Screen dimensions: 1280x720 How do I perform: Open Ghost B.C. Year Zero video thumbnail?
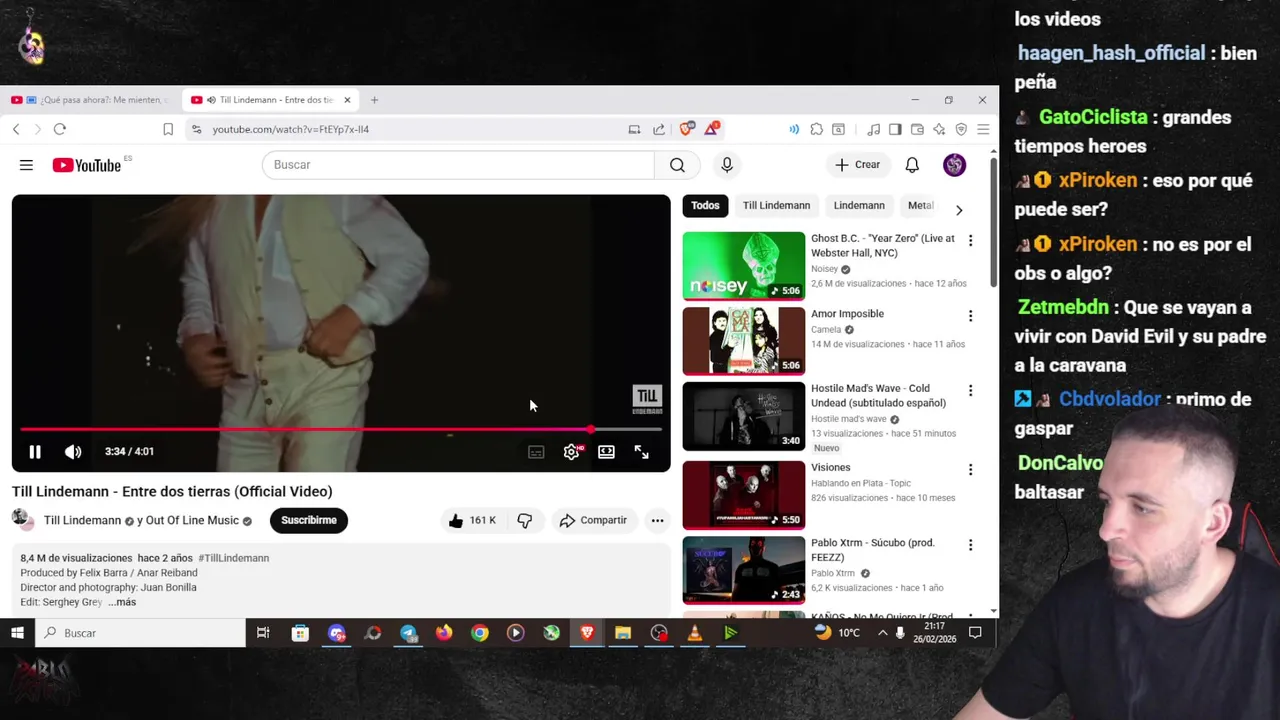click(744, 266)
